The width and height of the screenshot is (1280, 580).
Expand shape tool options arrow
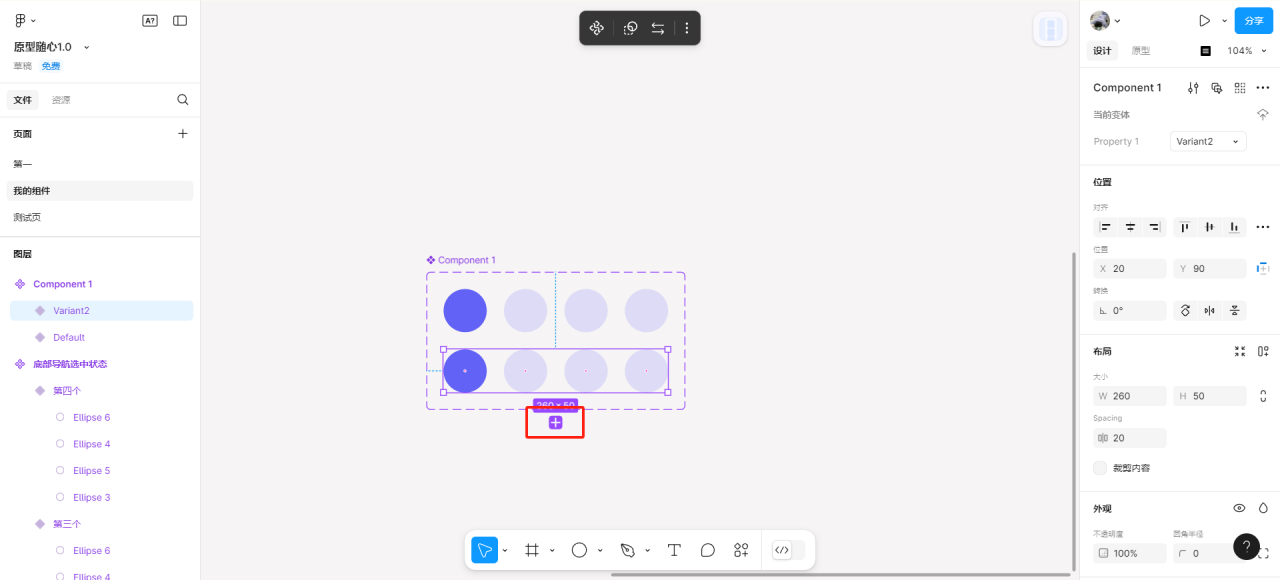coord(600,550)
